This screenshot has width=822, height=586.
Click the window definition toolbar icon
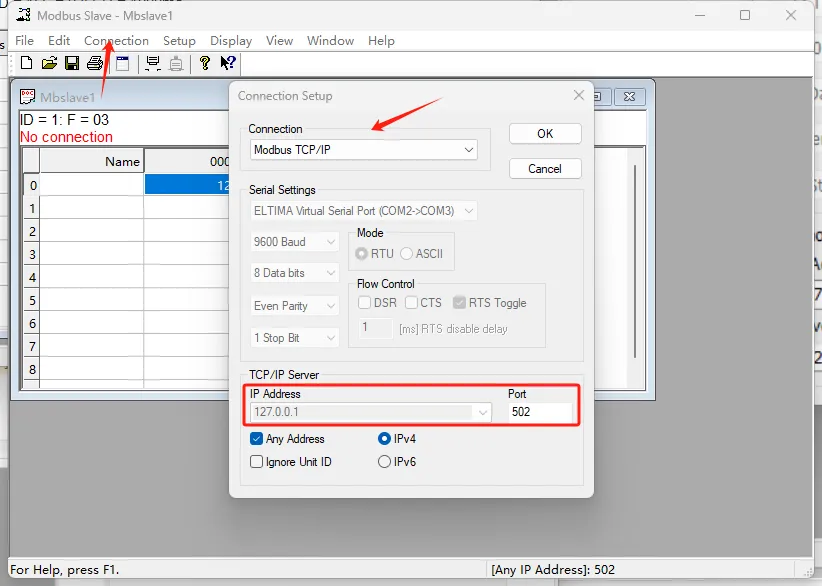(123, 63)
